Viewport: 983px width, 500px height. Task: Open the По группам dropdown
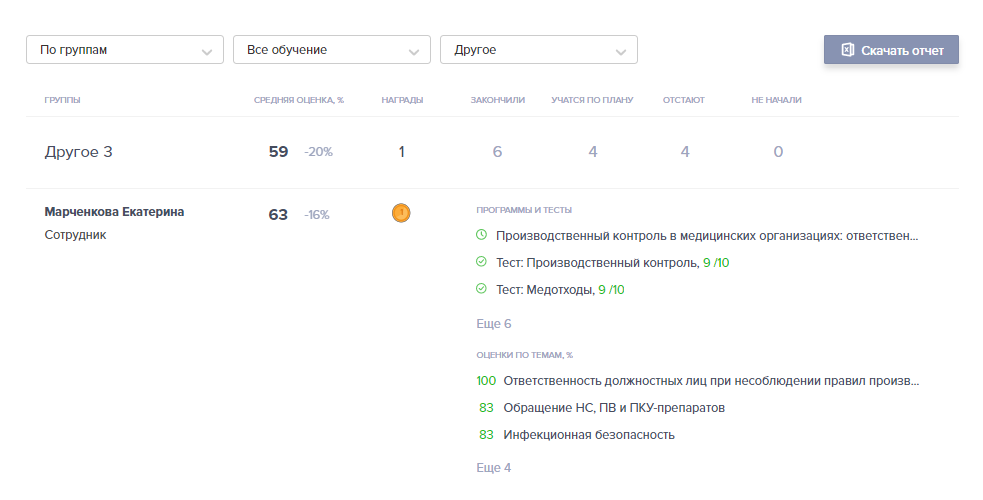click(x=125, y=50)
